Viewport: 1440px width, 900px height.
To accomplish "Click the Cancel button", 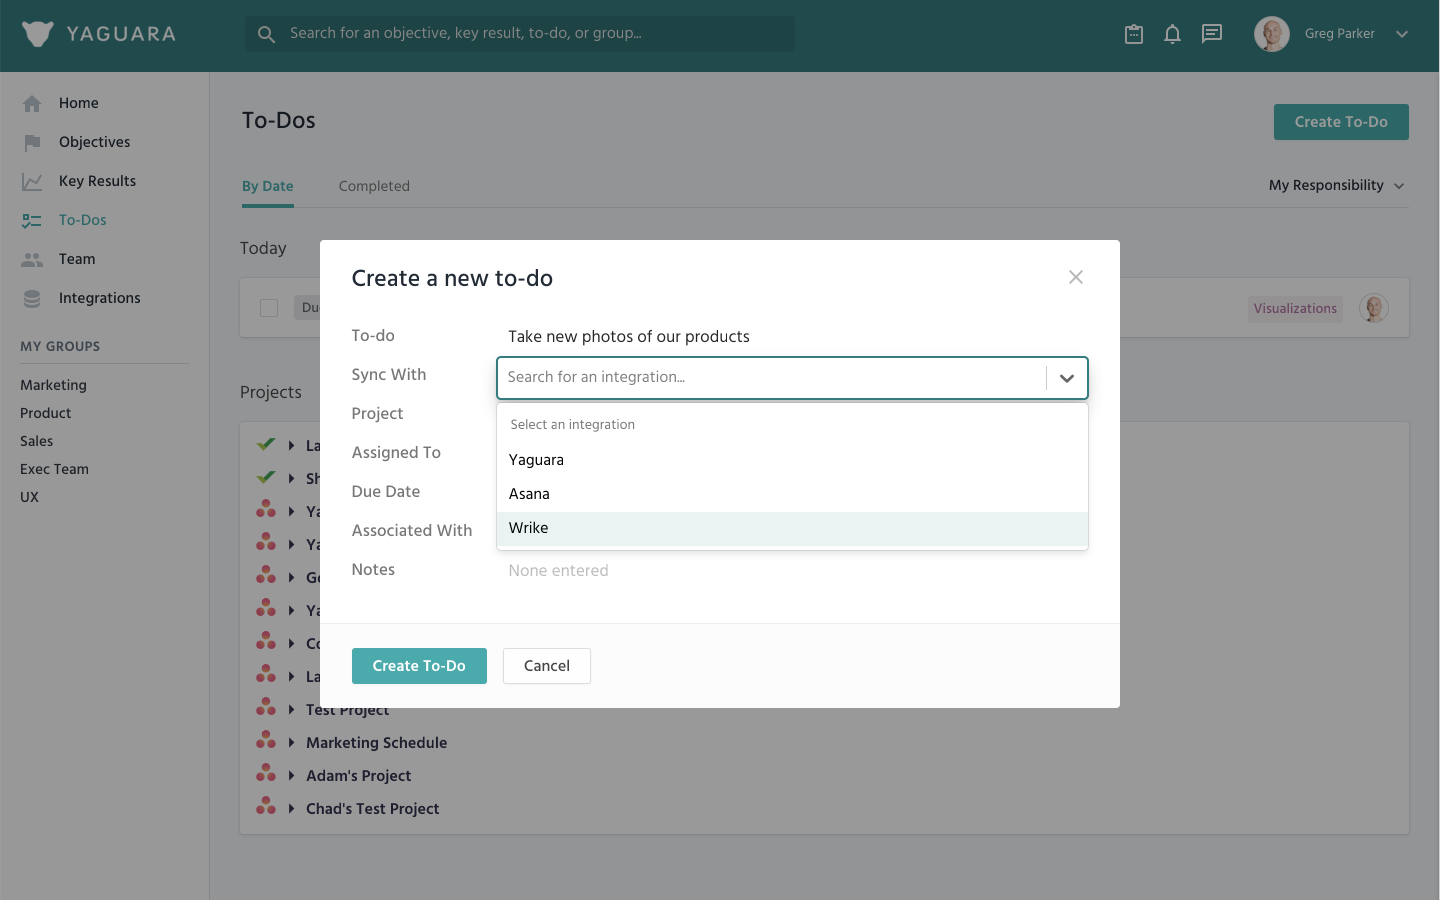I will pos(546,666).
